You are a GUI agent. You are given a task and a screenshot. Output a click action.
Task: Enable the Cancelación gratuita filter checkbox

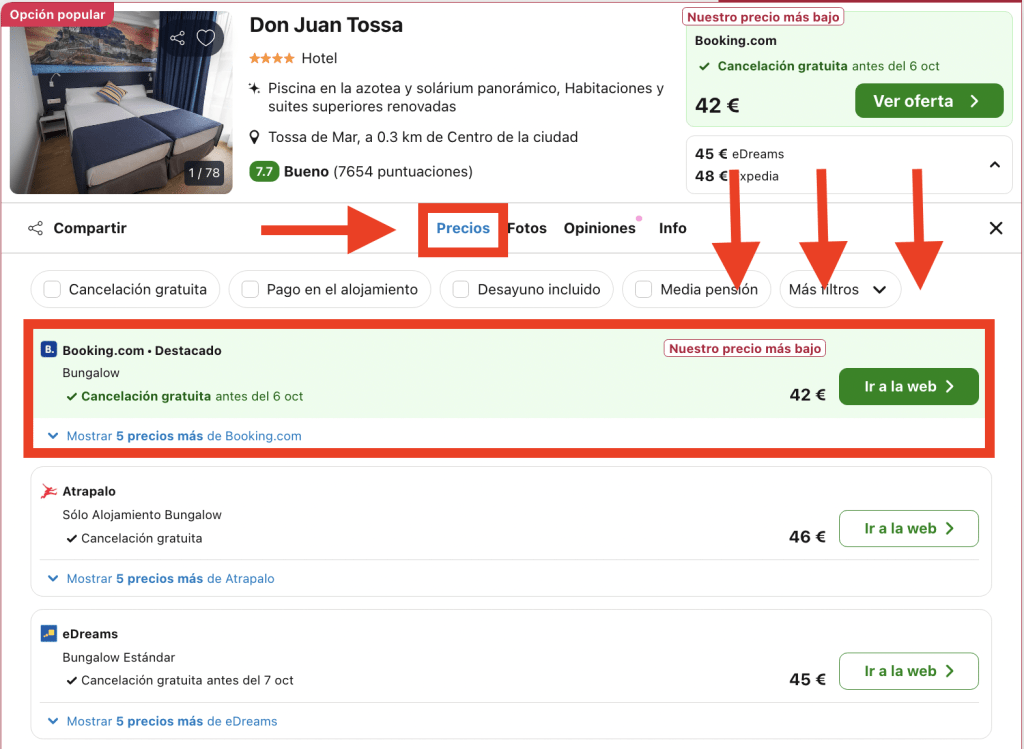[52, 289]
